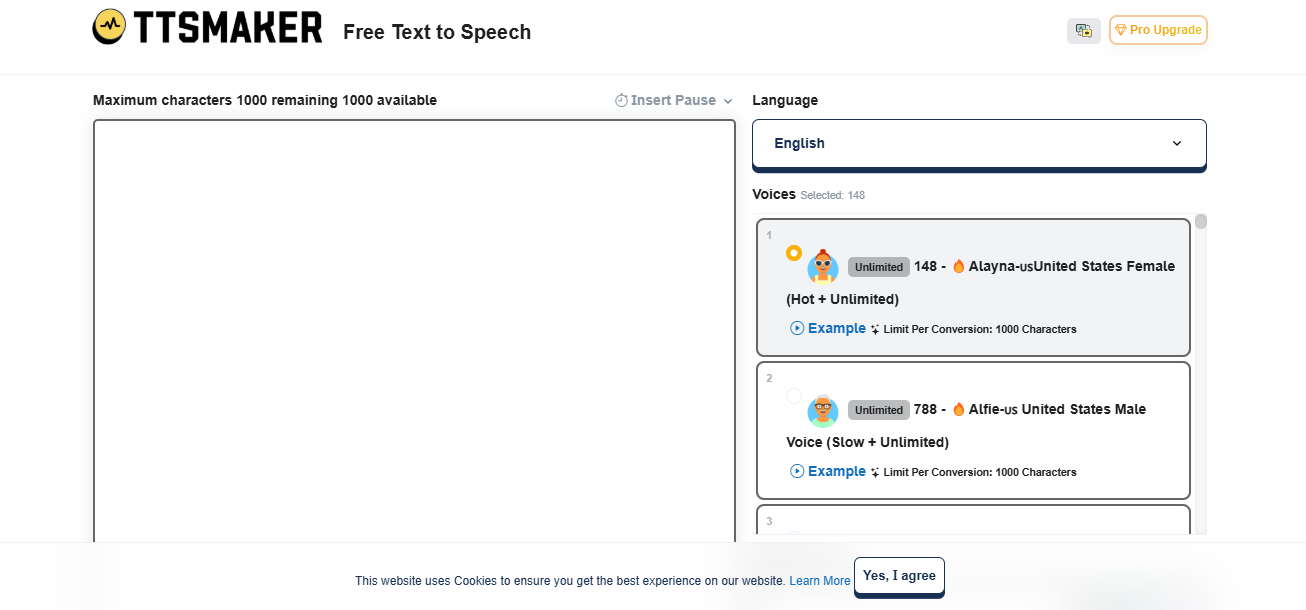This screenshot has height=610, width=1306.
Task: Select the Alfie voice radio button
Action: (794, 396)
